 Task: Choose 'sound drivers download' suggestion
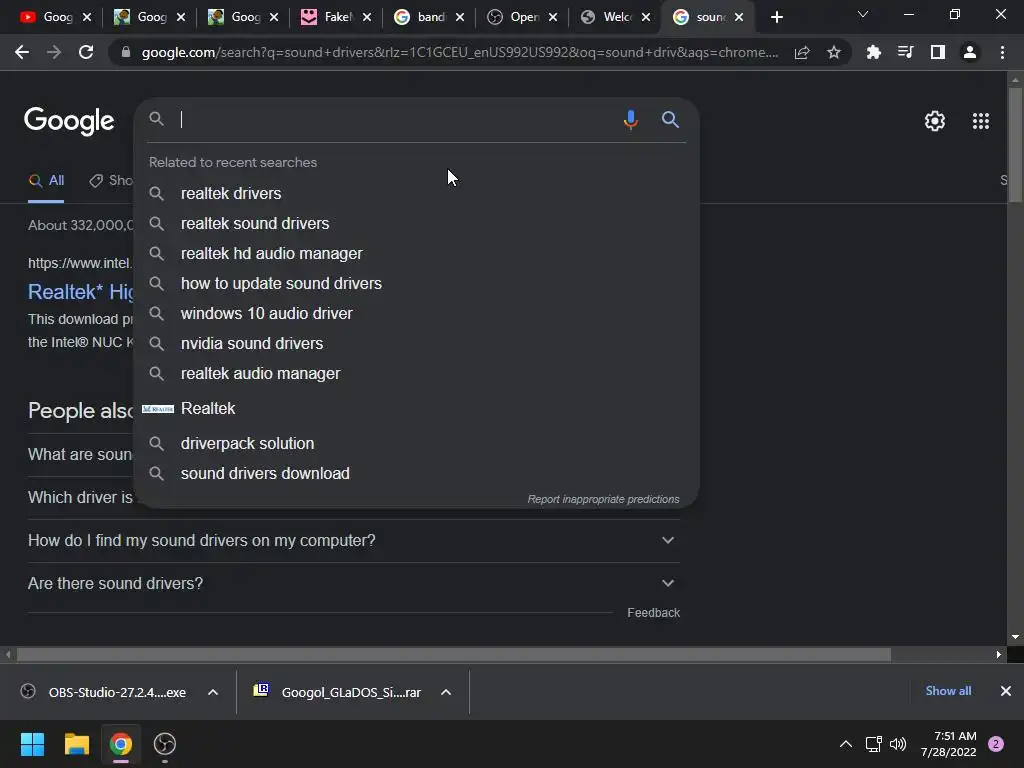pos(416,473)
